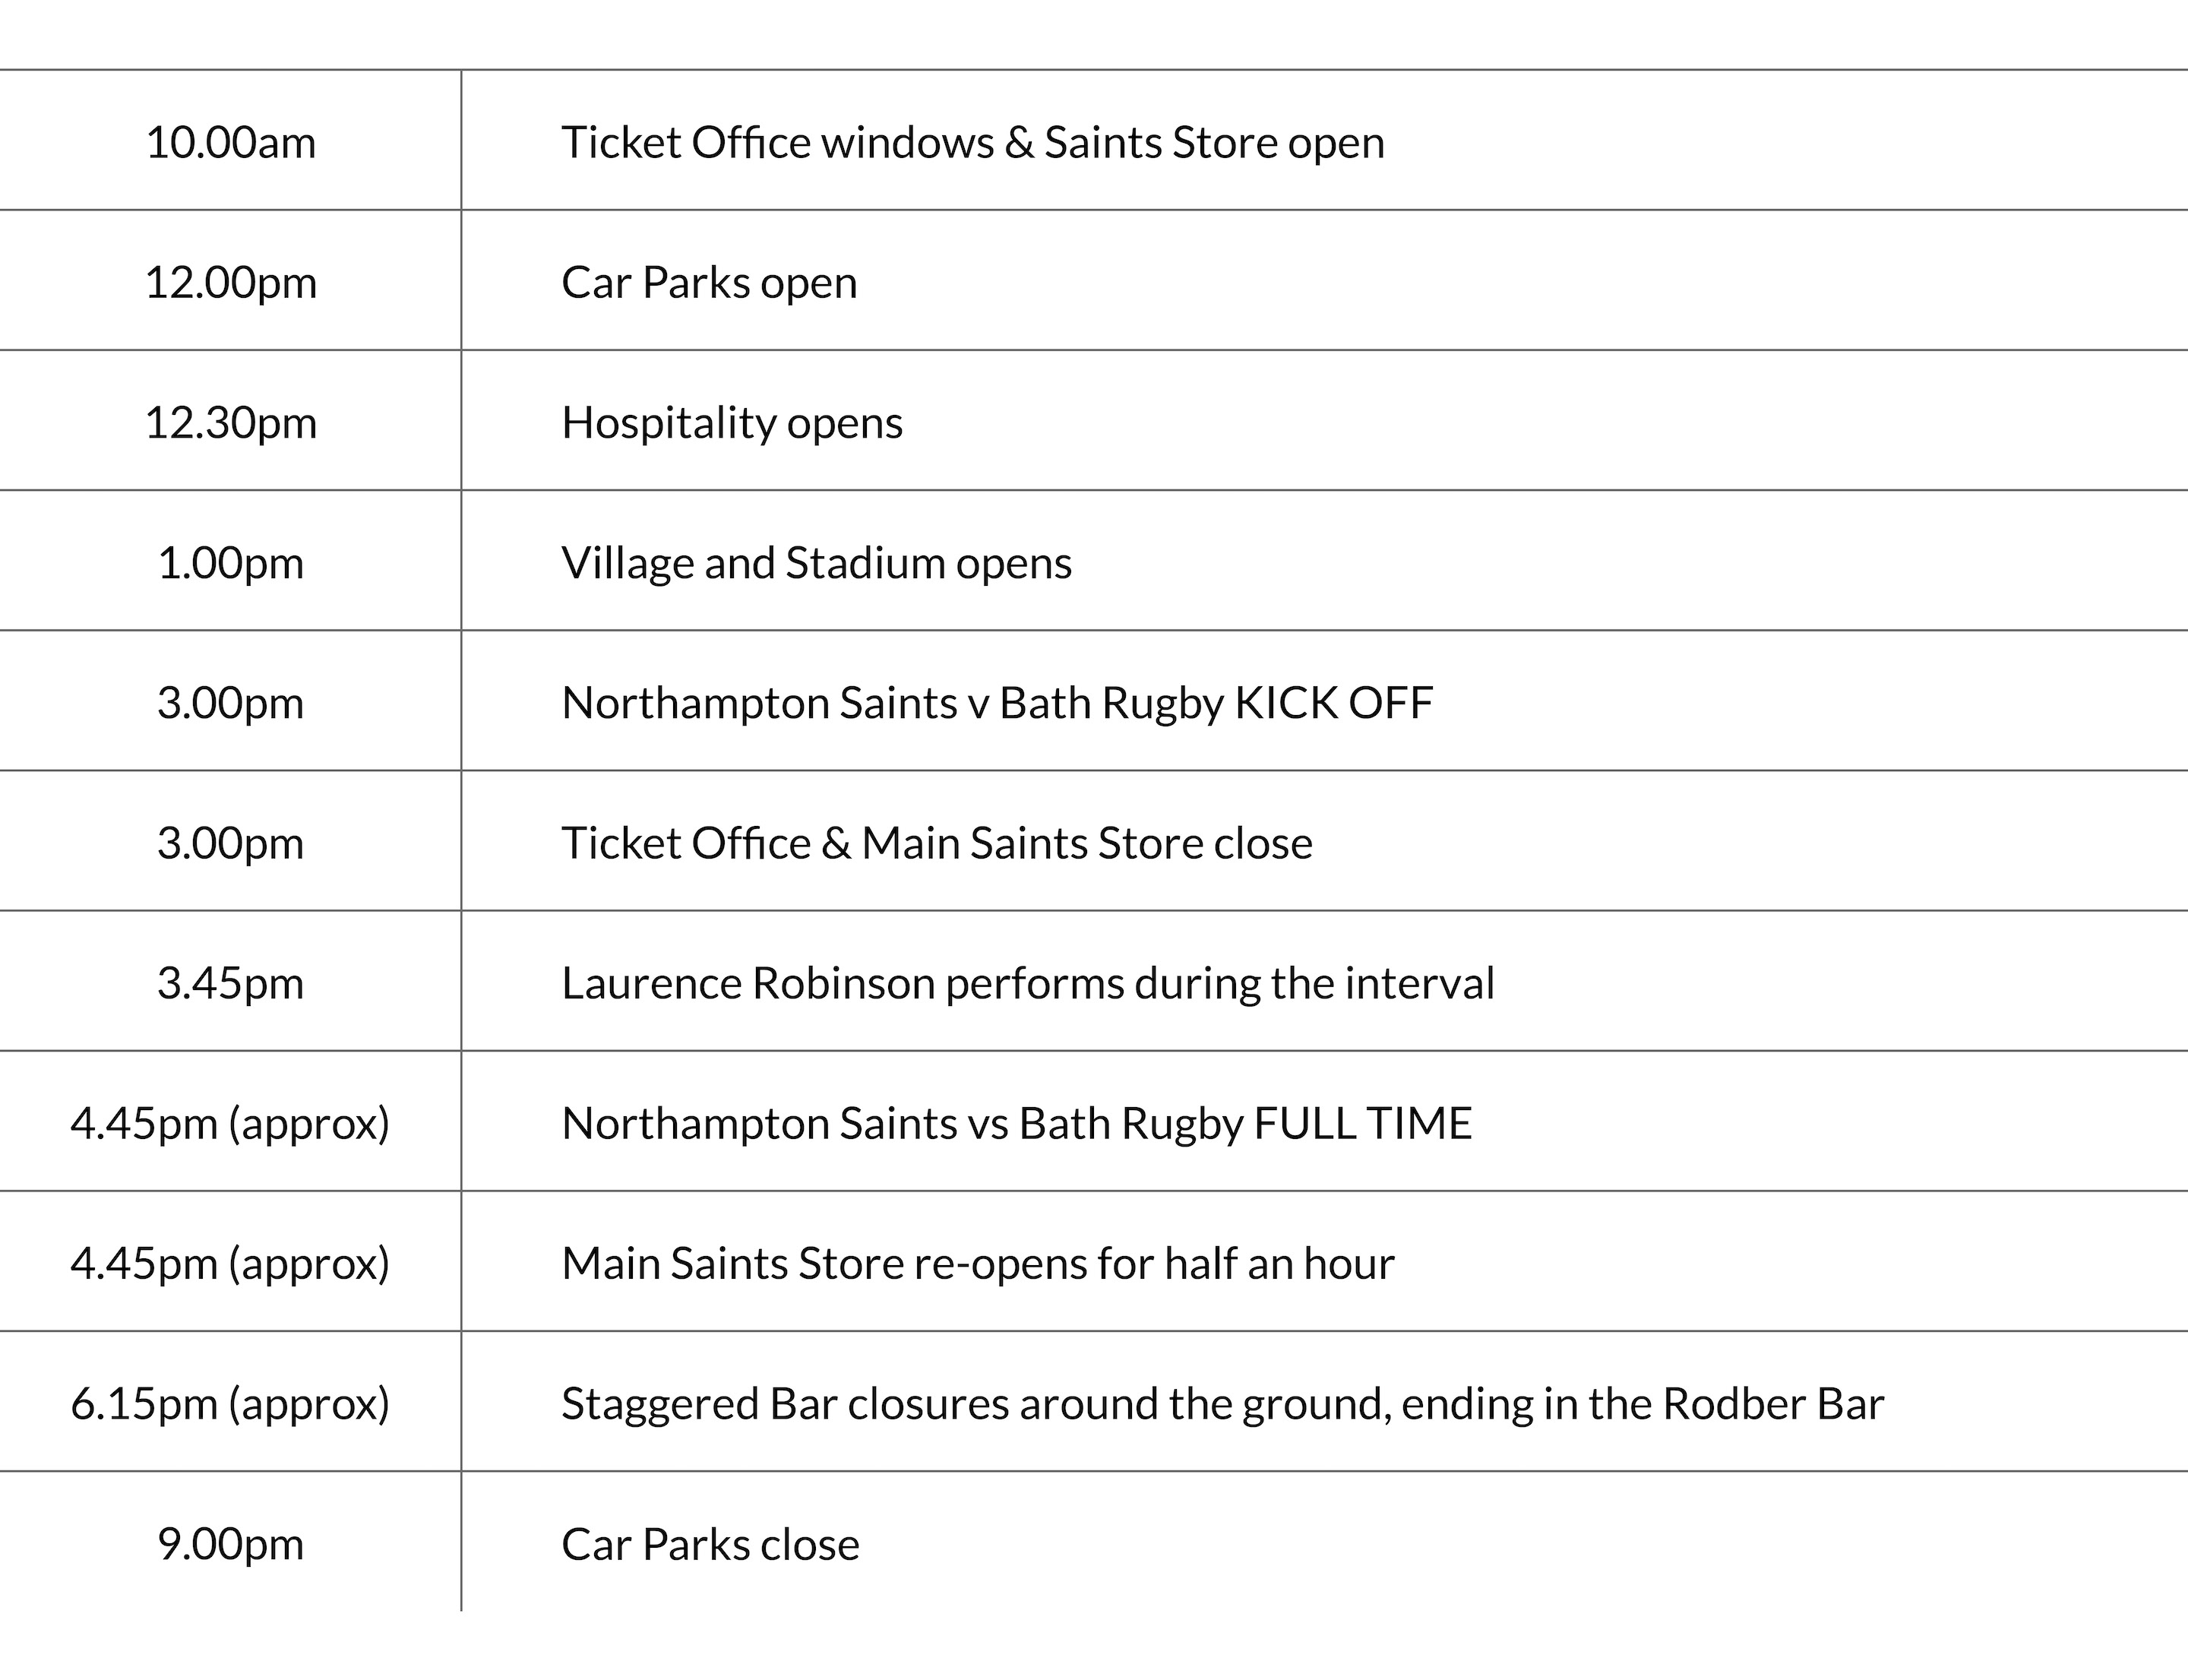
Task: Click the 3.45pm time cell
Action: (x=230, y=983)
